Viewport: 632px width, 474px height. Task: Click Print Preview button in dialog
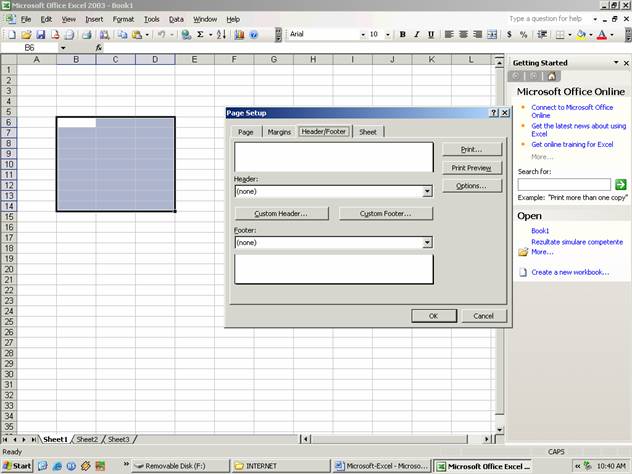(x=471, y=168)
